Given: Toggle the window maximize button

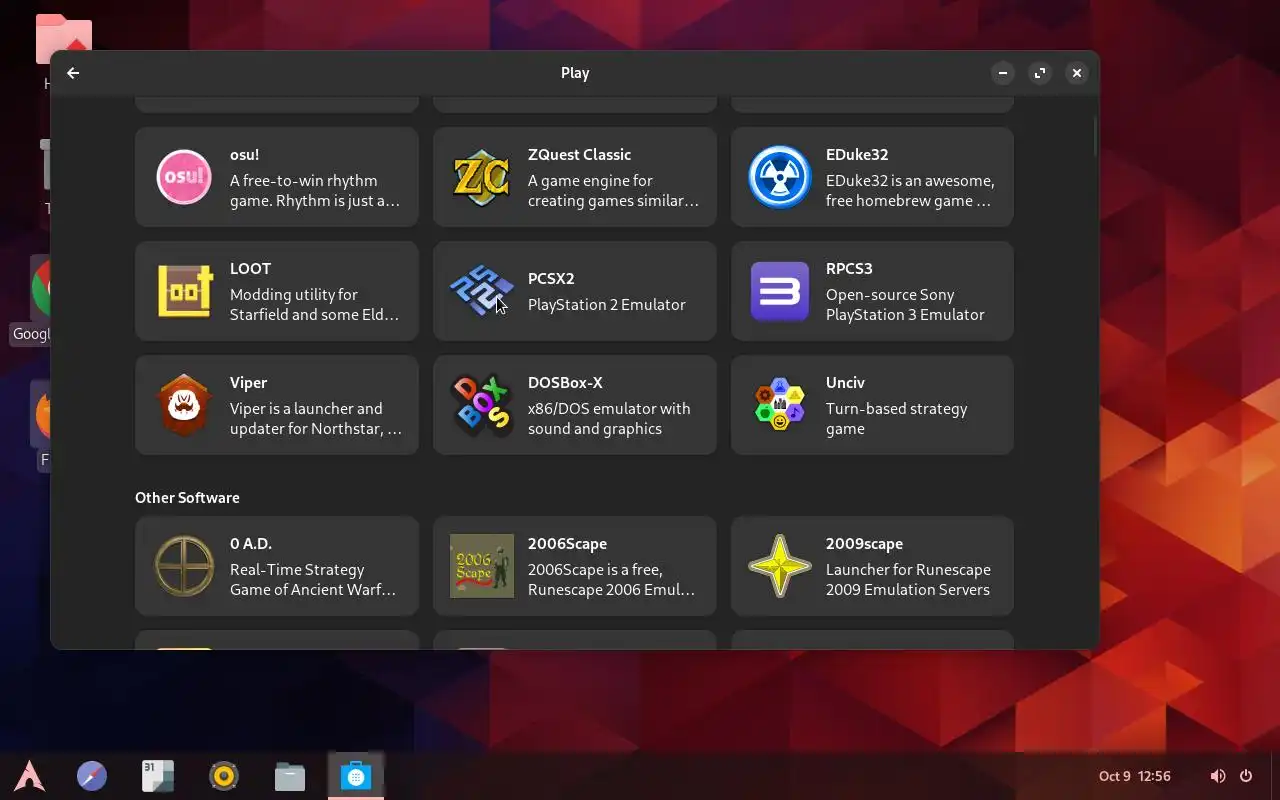Looking at the screenshot, I should (1040, 73).
